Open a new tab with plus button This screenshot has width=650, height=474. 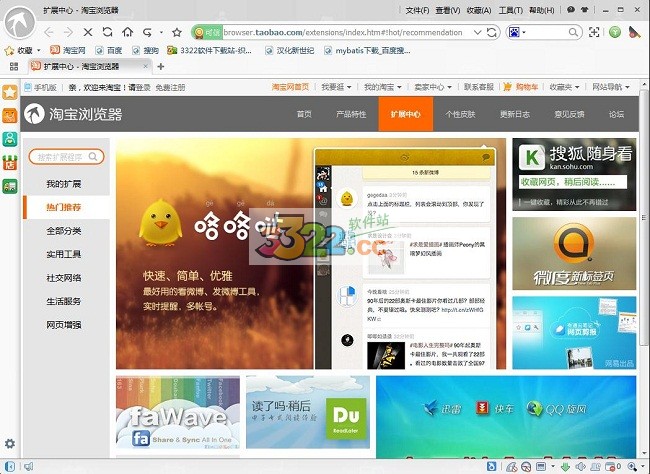[x=161, y=66]
